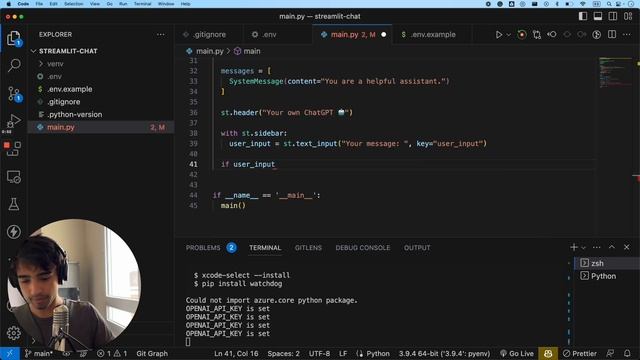Click unsaved dot on main.py tab
This screenshot has width=640, height=360.
click(383, 35)
